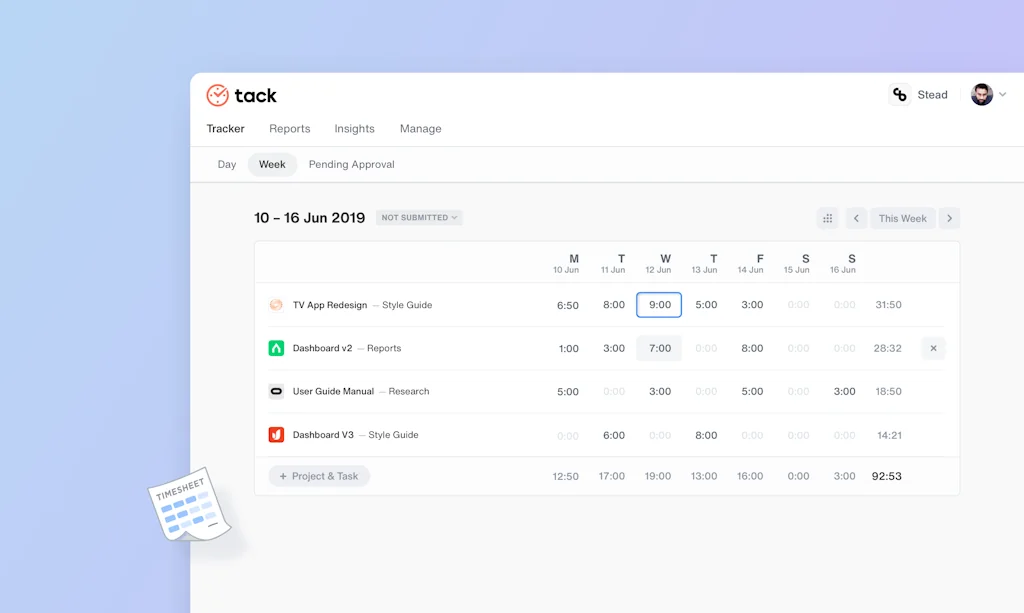Click the Sunday 16 Jun column header
1024x613 pixels.
pyautogui.click(x=843, y=263)
